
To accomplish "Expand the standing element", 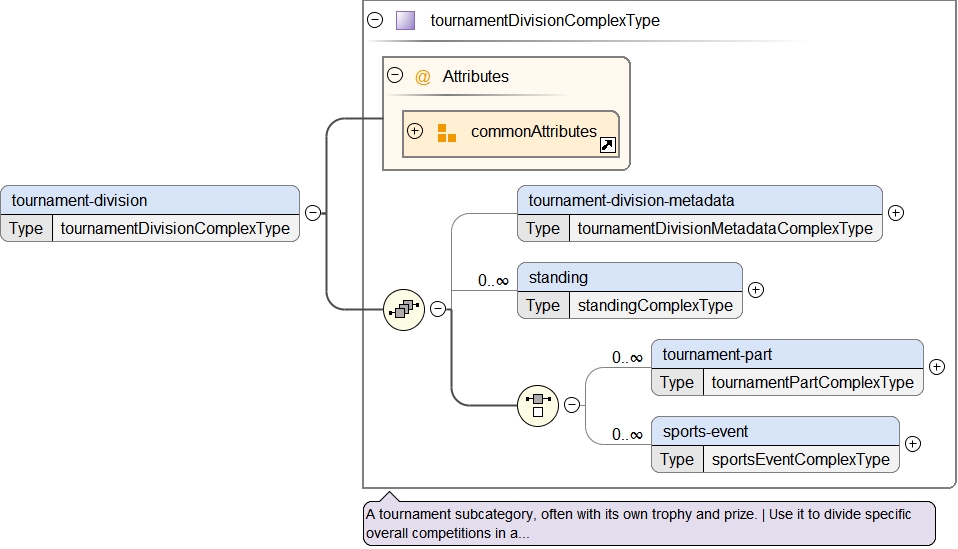I will coord(756,290).
